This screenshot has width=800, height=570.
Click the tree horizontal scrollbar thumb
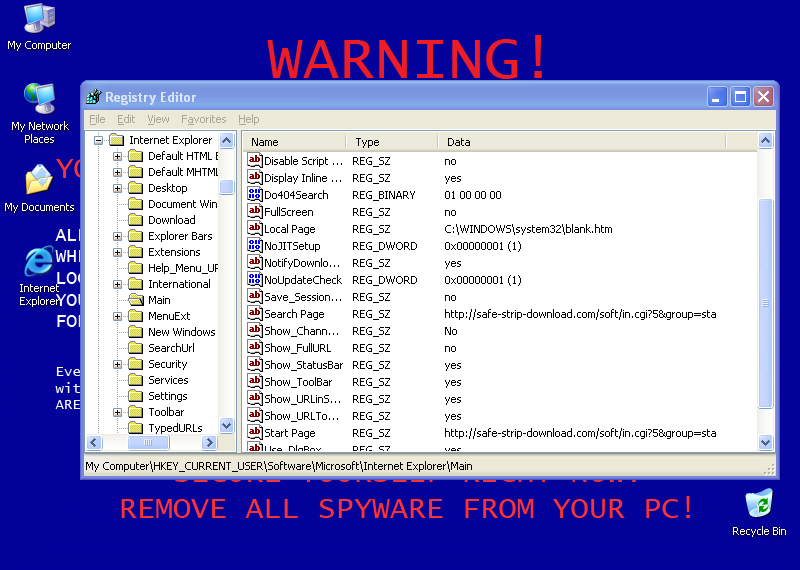pos(148,442)
